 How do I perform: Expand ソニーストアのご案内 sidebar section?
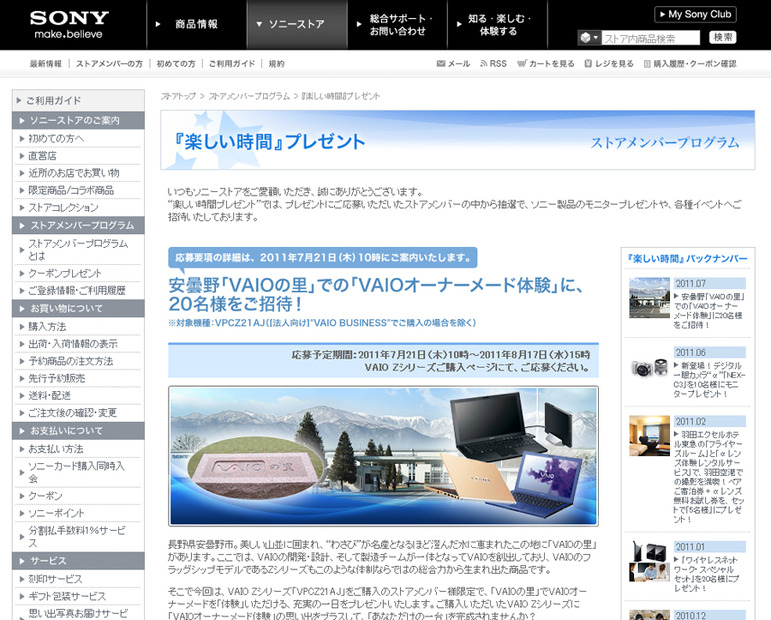coord(78,120)
